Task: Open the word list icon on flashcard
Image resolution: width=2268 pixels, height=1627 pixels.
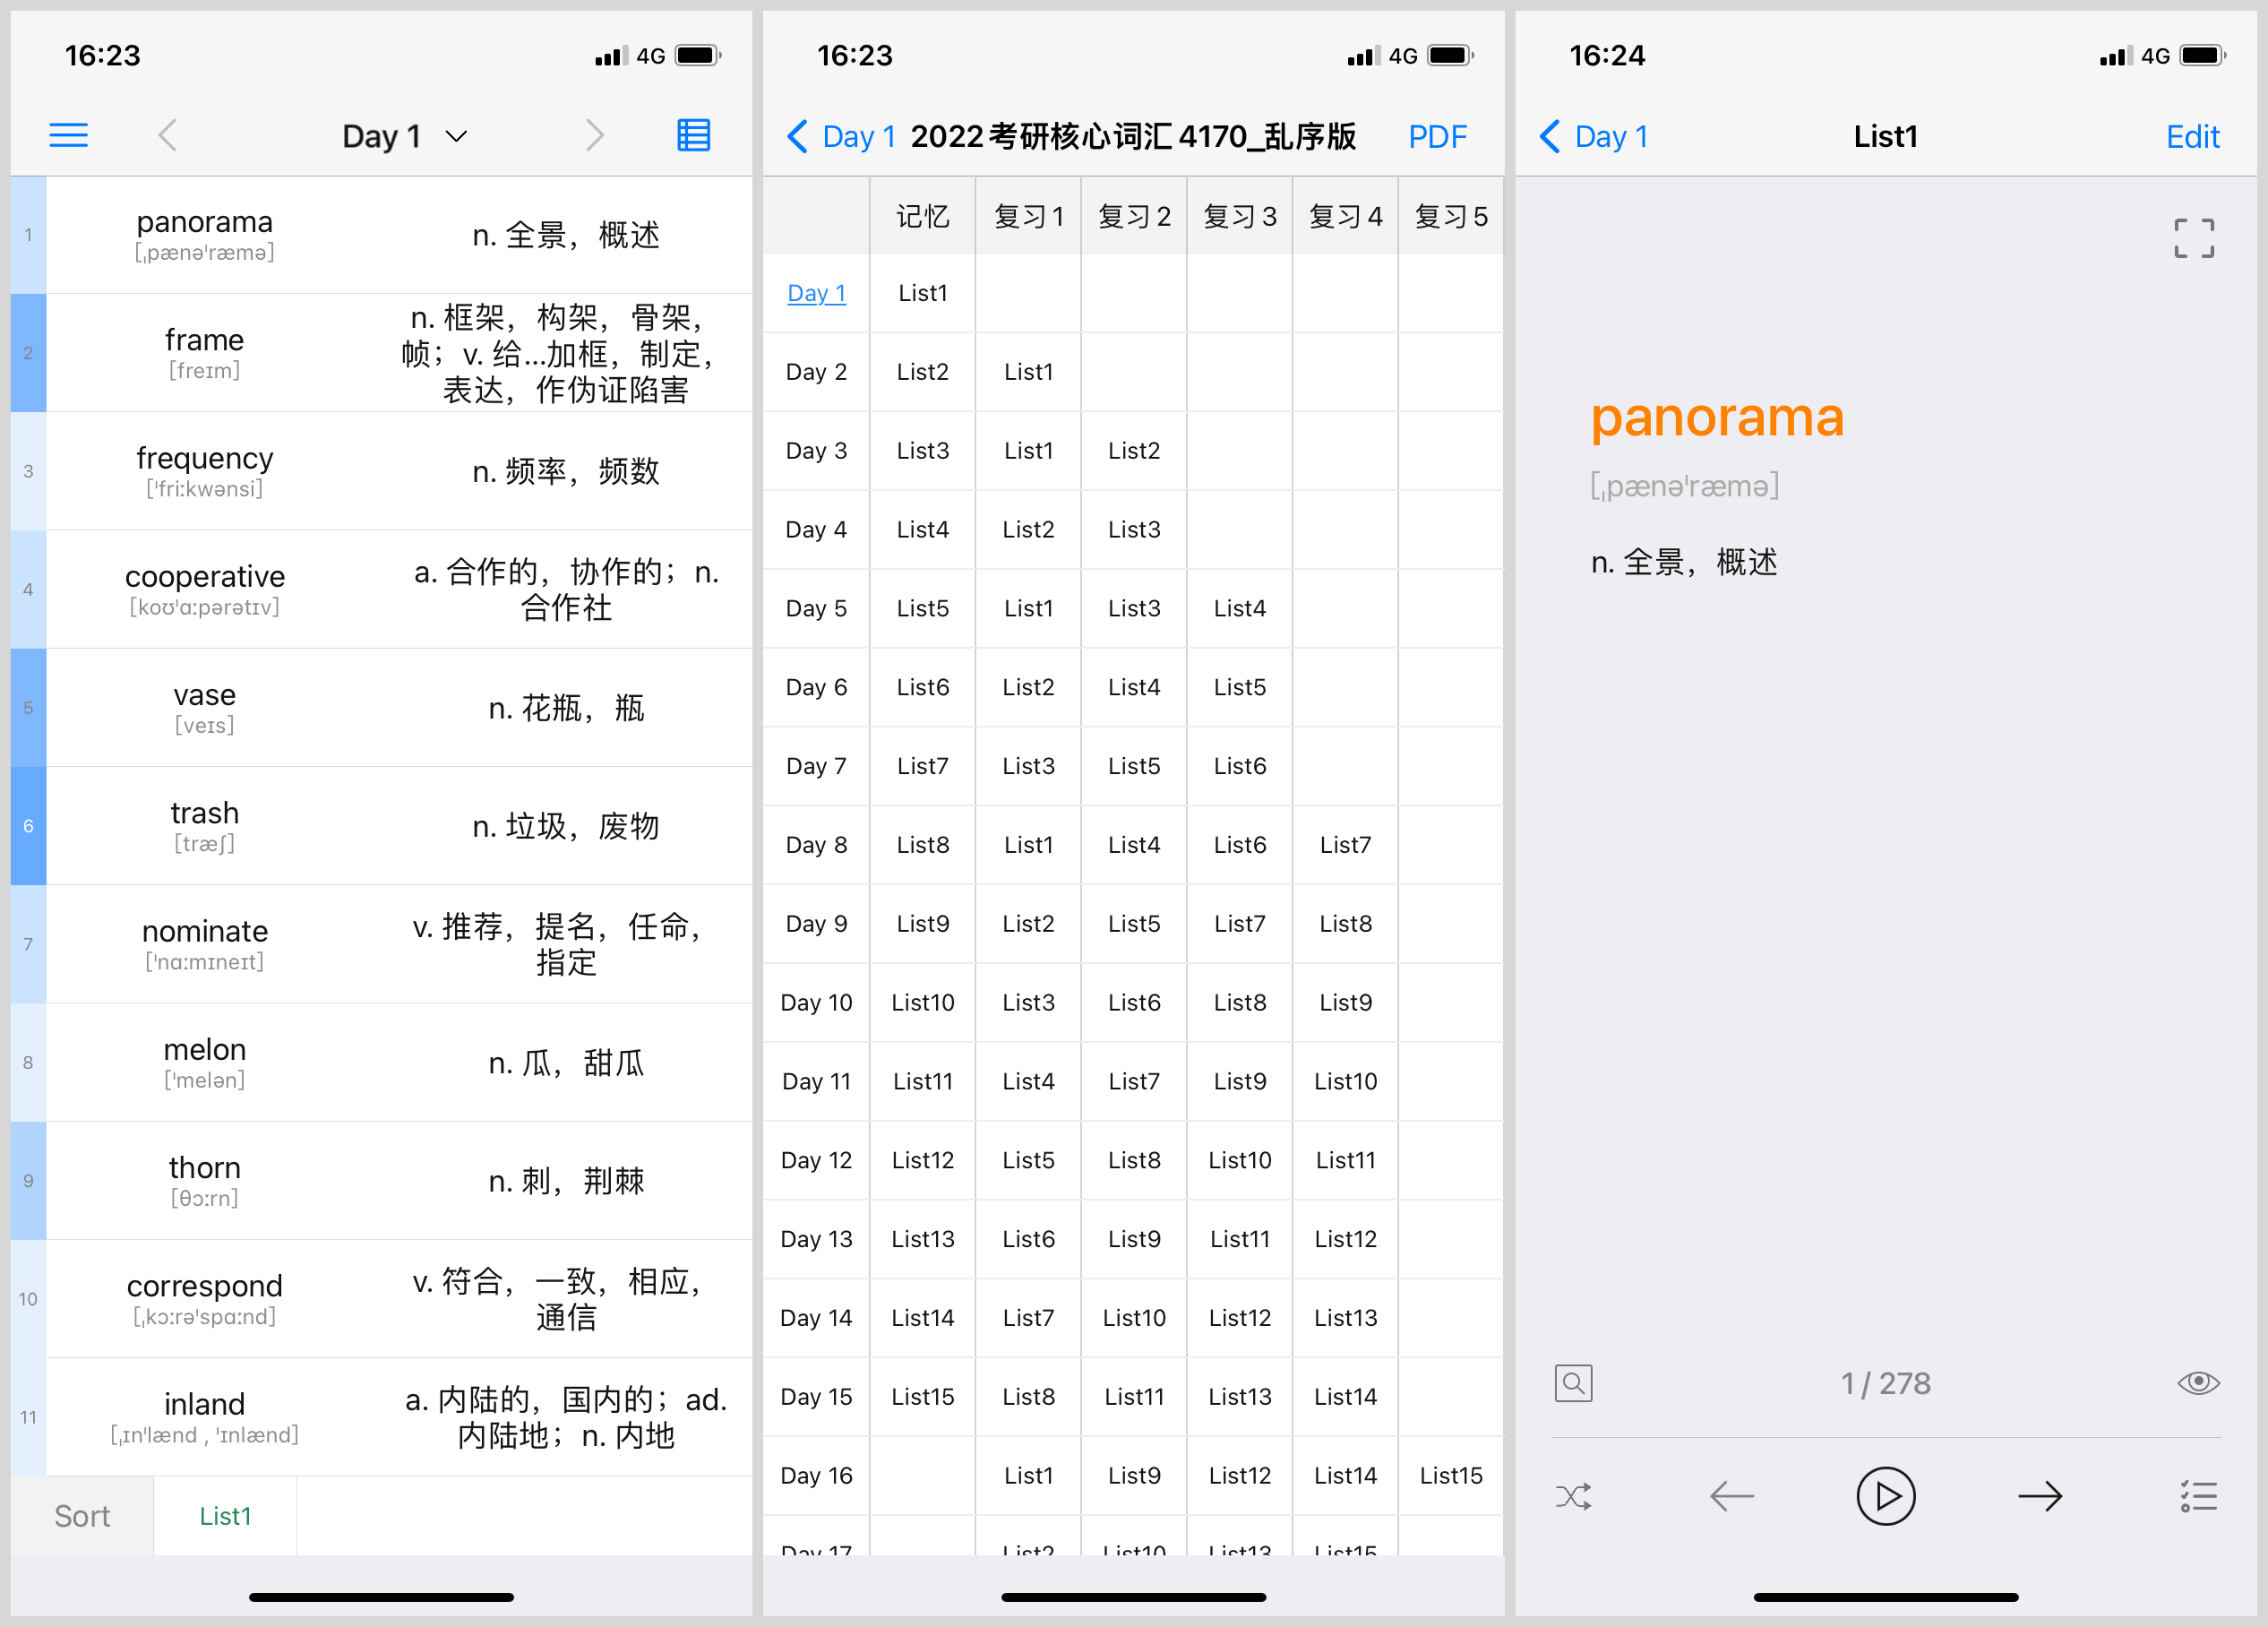Action: (2198, 1496)
